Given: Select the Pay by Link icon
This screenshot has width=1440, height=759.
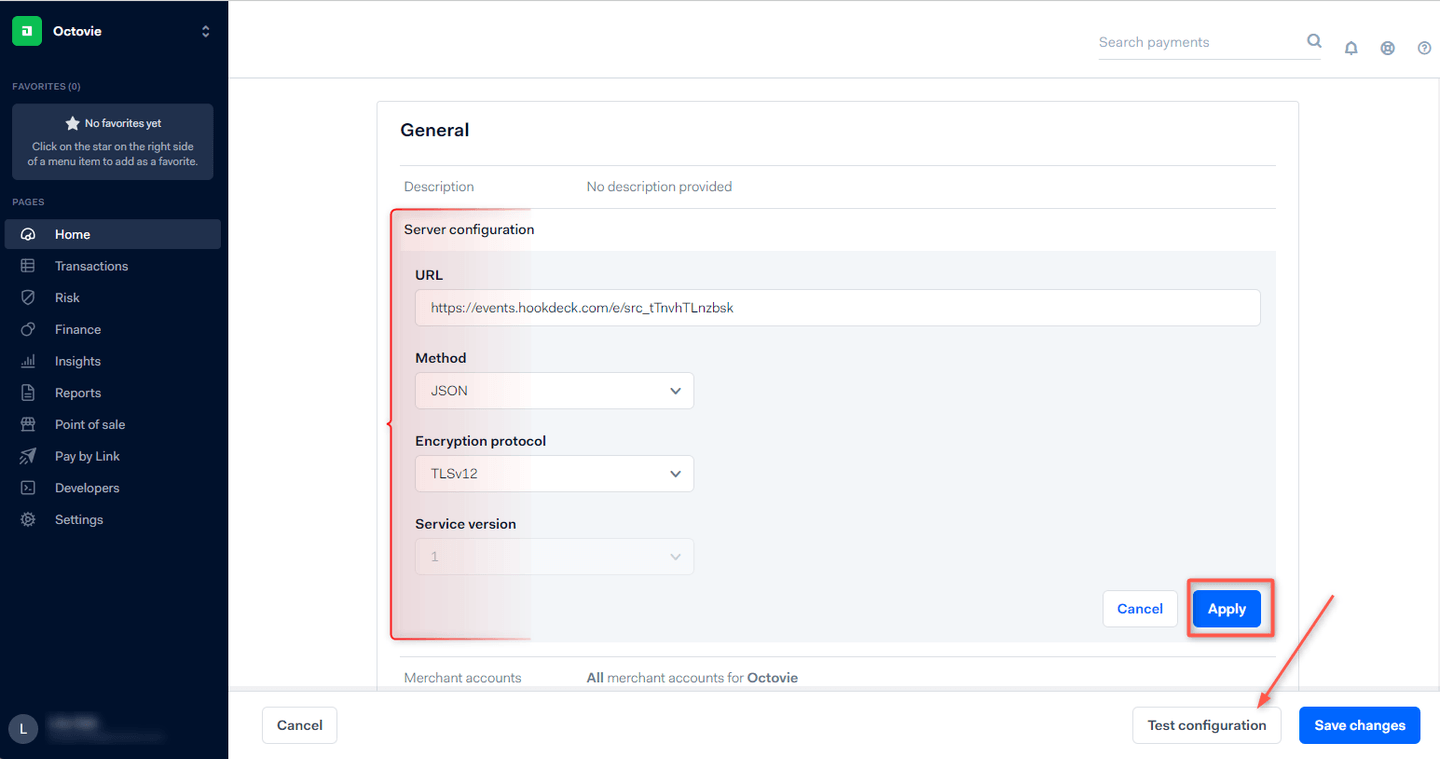Looking at the screenshot, I should coord(29,455).
